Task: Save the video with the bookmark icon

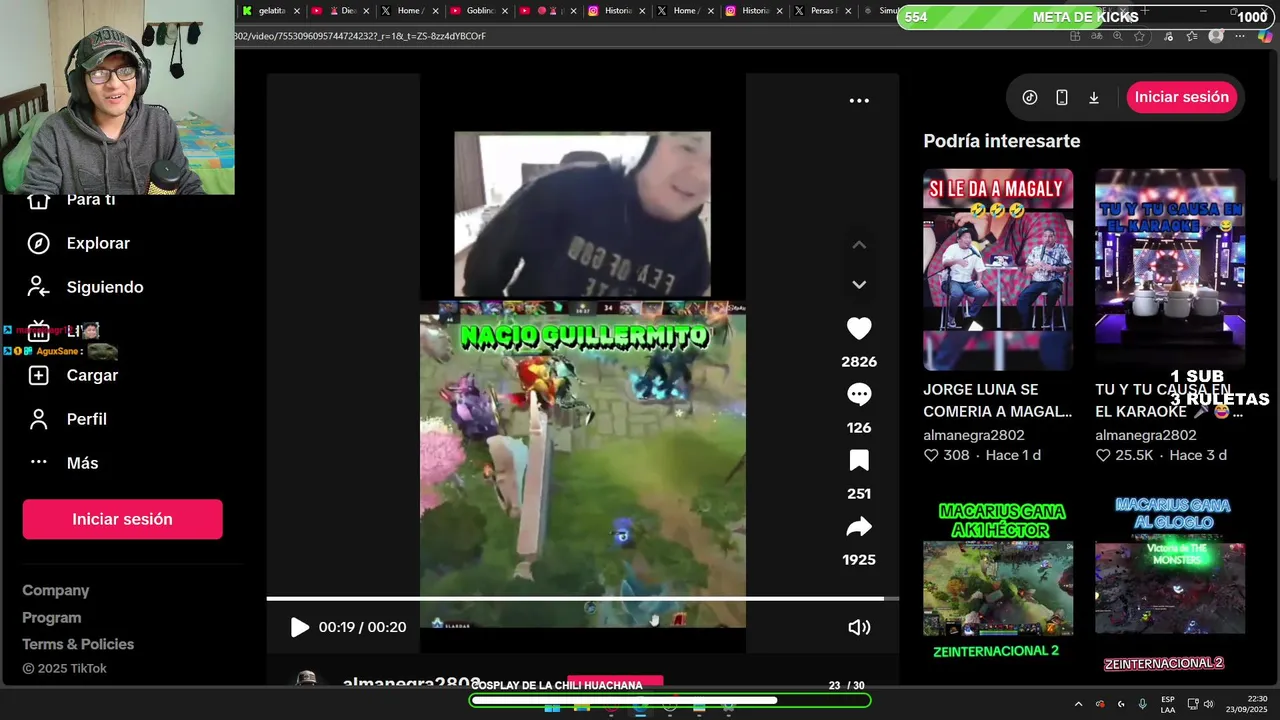Action: click(x=859, y=461)
